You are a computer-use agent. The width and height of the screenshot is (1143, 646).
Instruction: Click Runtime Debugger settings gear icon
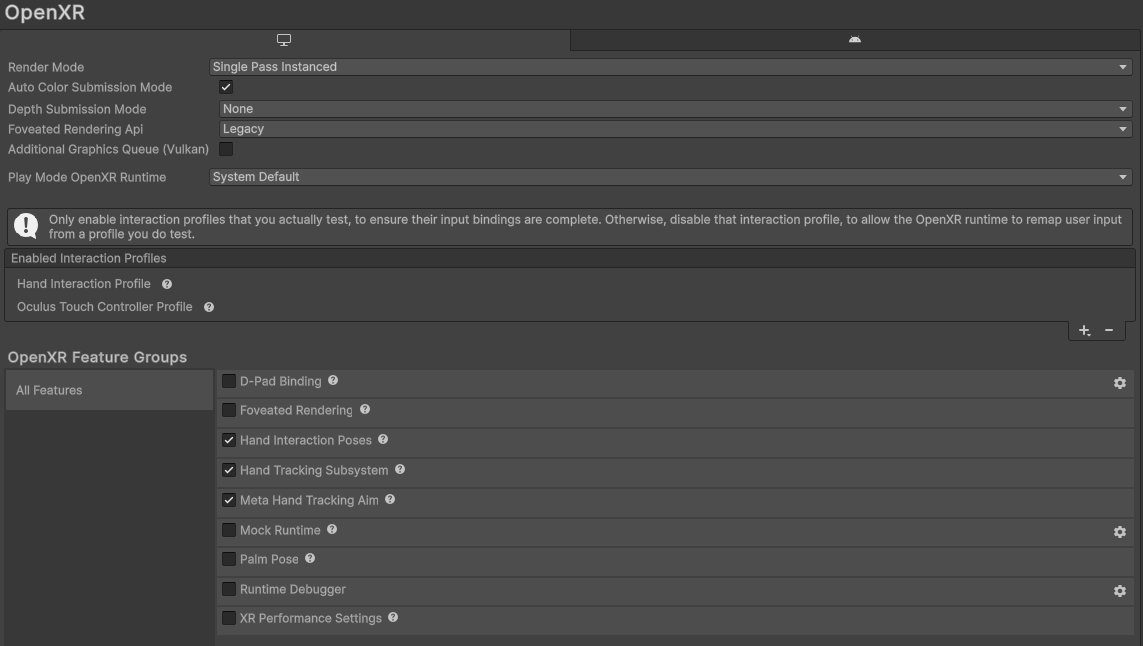(1119, 591)
